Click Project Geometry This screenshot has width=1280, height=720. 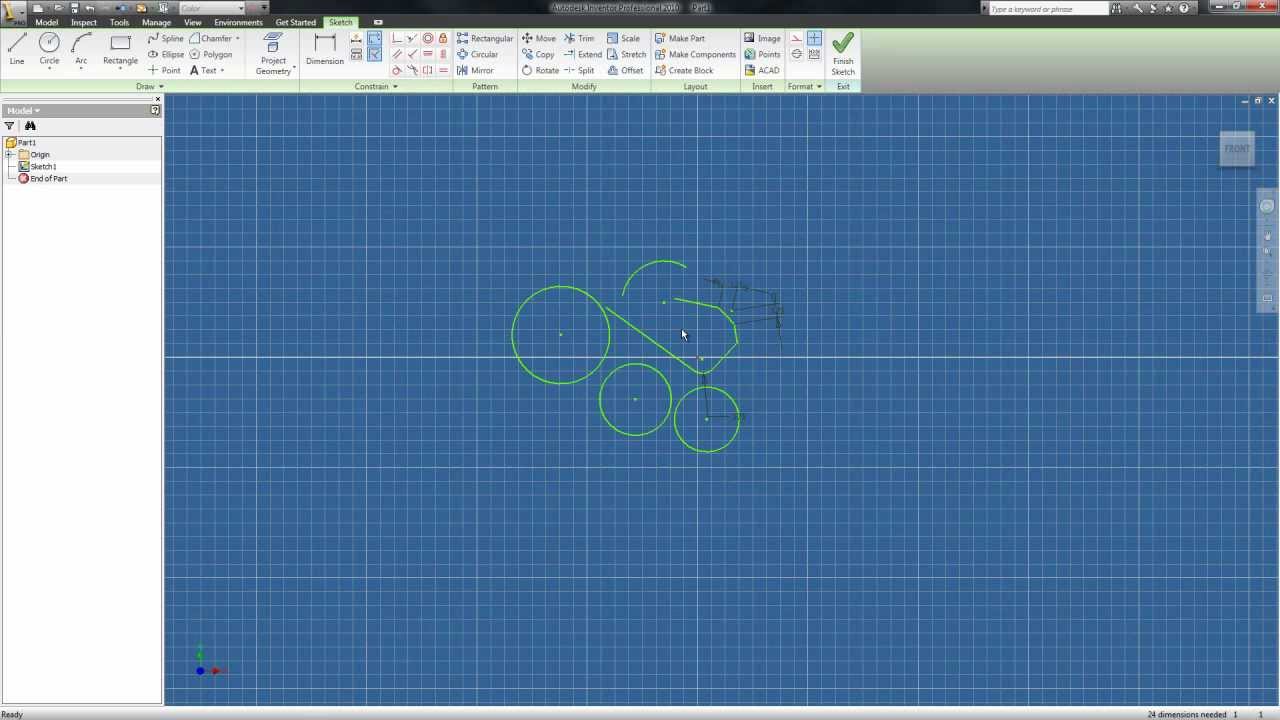[x=273, y=54]
